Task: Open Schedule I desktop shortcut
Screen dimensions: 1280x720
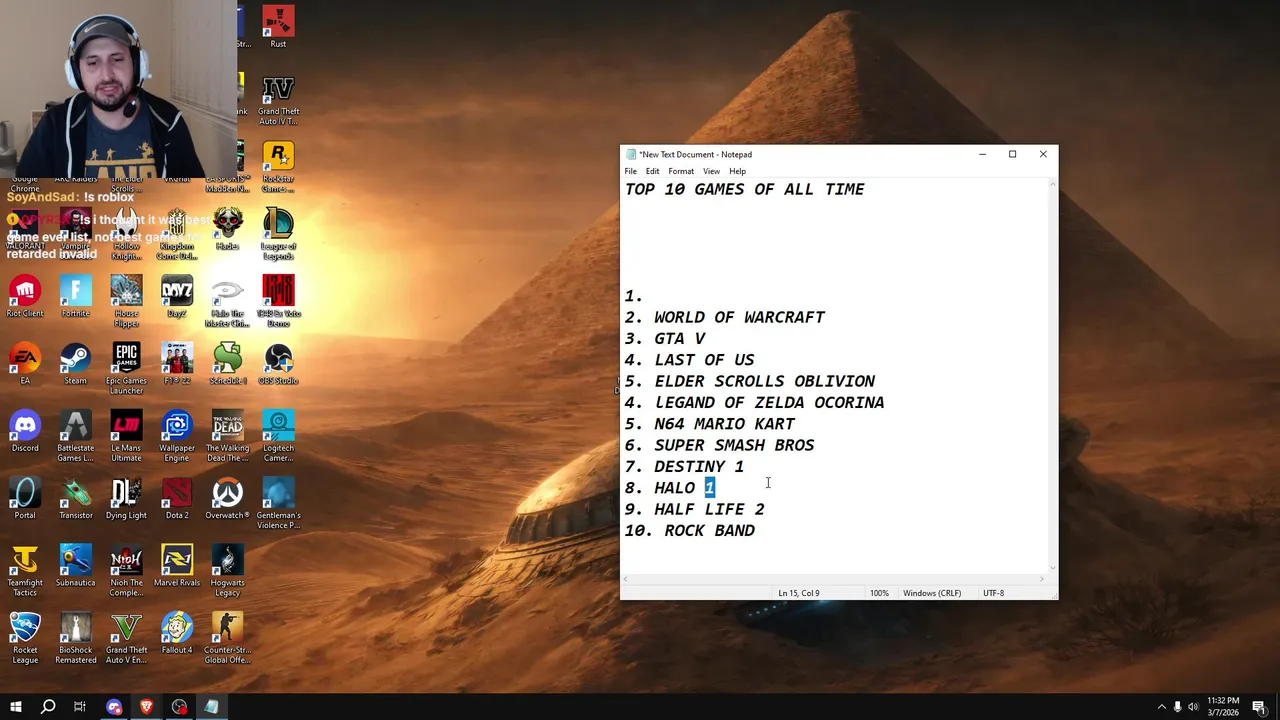Action: point(227,364)
